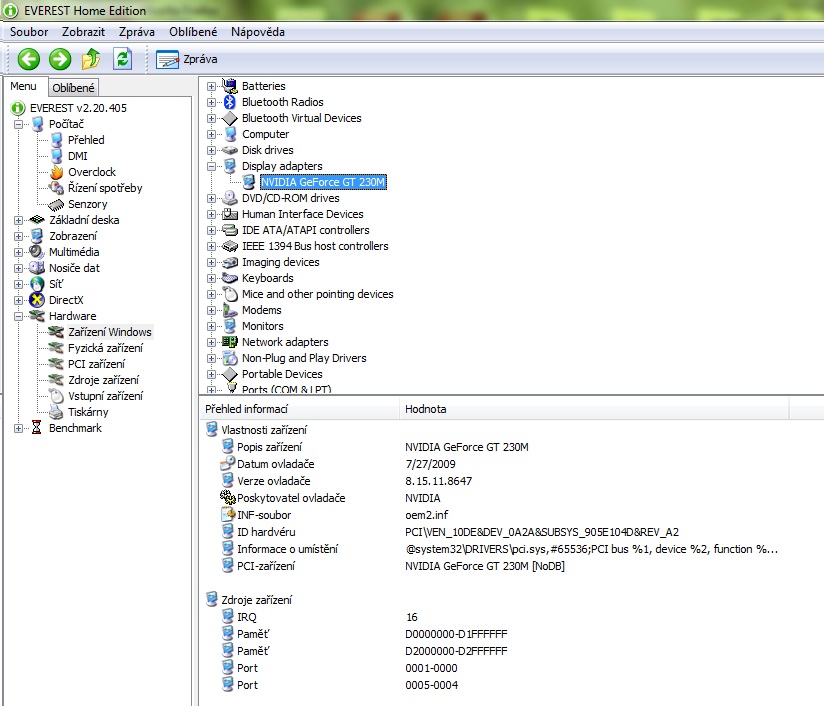The width and height of the screenshot is (824, 706).
Task: Expand the Nosiče dat tree node
Action: click(x=18, y=268)
